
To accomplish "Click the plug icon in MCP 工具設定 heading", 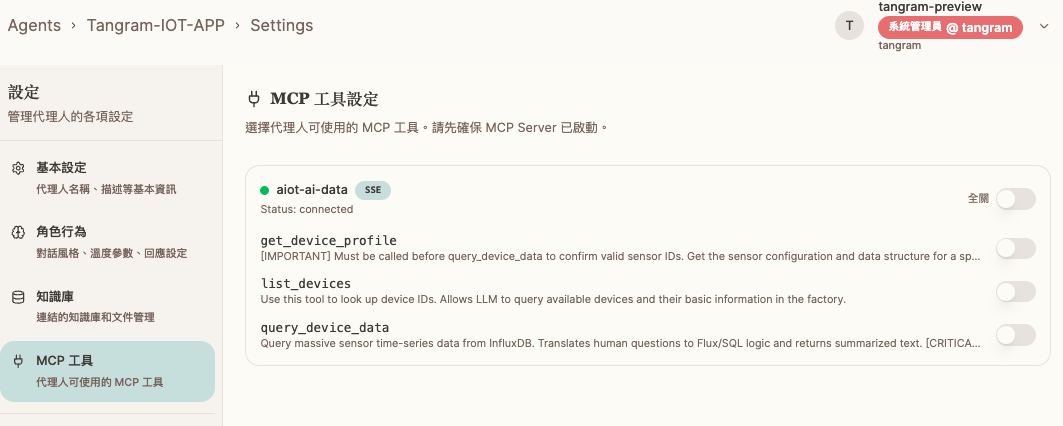I will (x=254, y=99).
